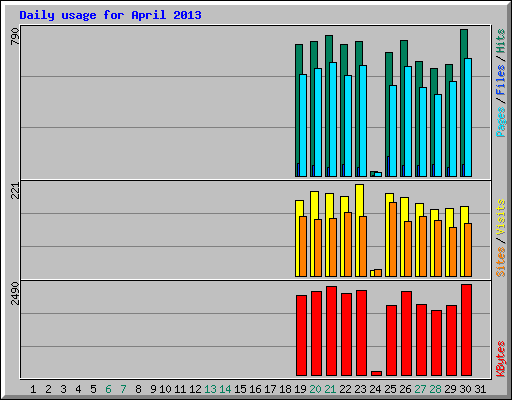Click day 20 on the date axis
This screenshot has height=400, width=512.
(x=315, y=389)
